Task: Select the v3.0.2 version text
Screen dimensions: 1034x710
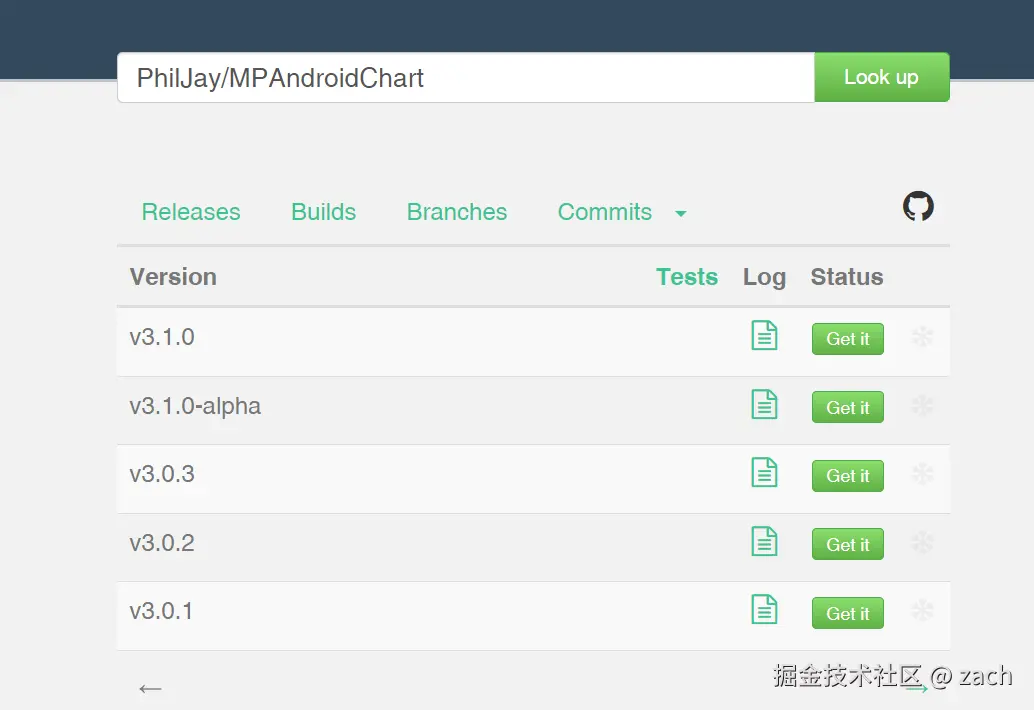Action: pos(162,543)
